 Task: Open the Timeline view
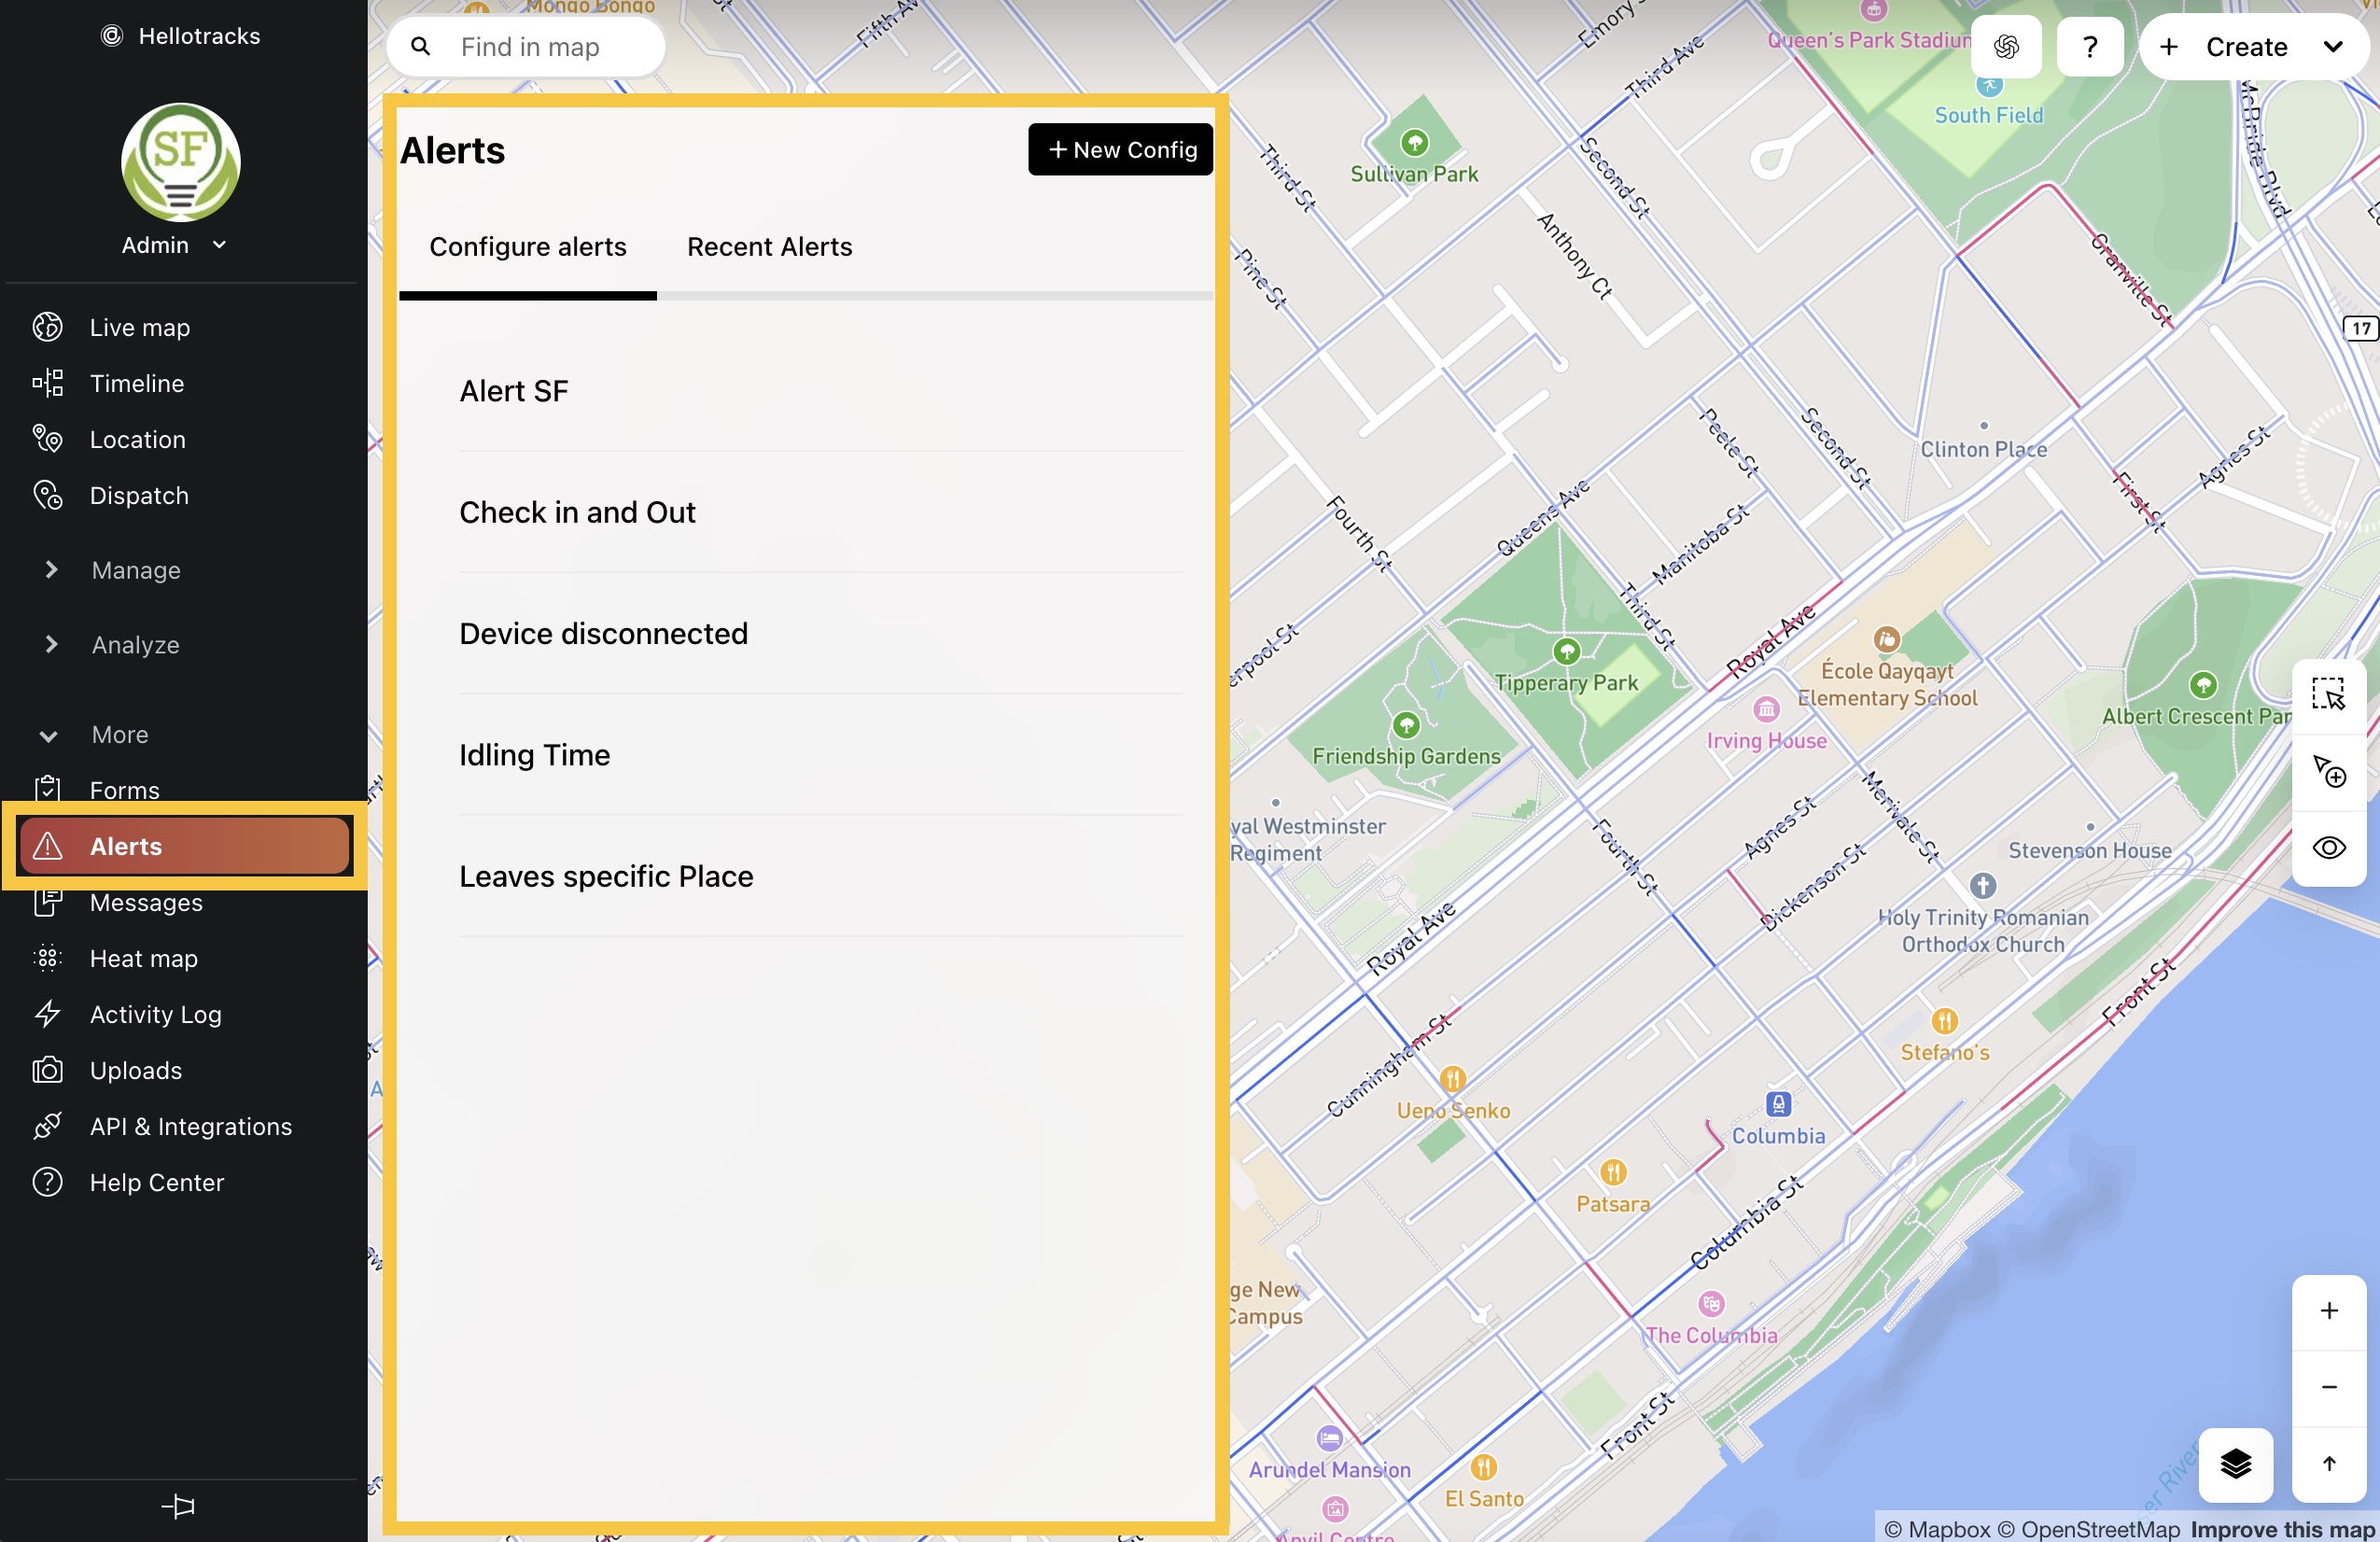point(136,383)
